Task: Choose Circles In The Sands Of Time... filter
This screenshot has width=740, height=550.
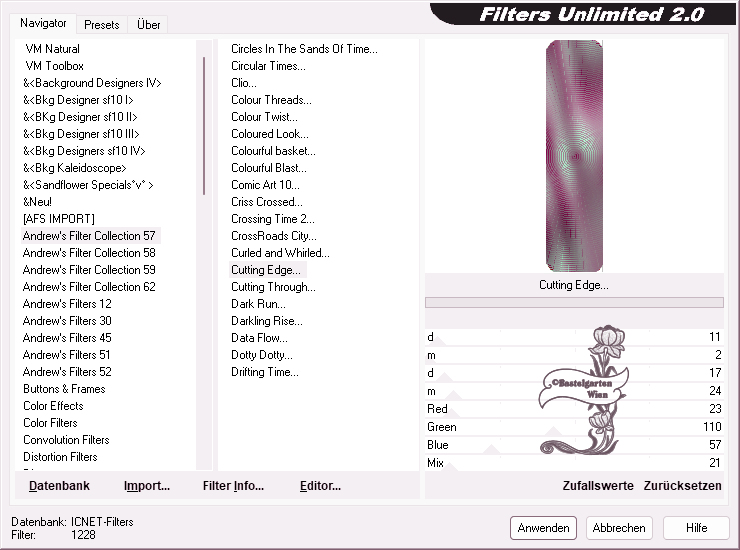Action: pos(304,49)
